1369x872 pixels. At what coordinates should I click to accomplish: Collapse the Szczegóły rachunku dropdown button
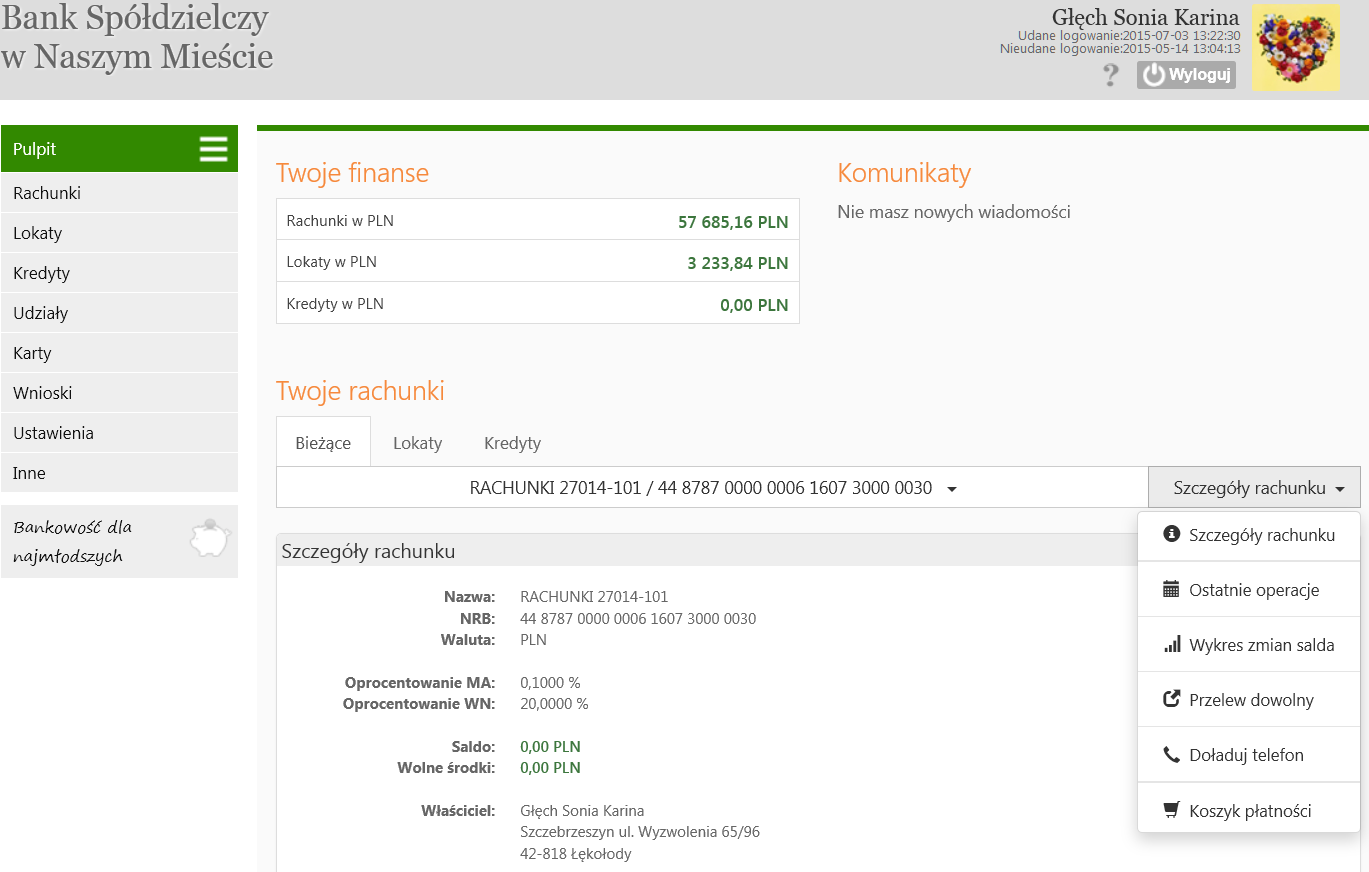point(1254,488)
